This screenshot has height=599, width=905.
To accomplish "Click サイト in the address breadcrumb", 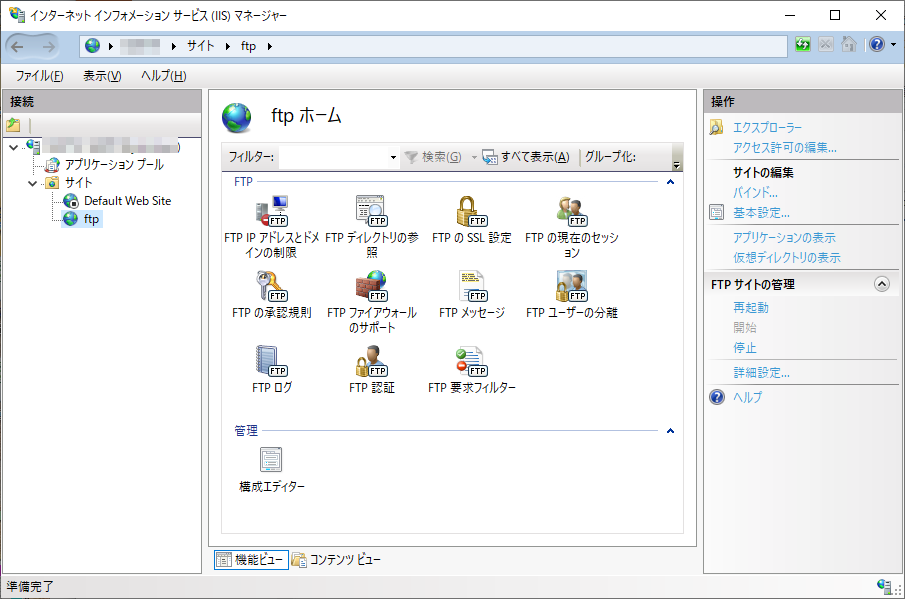I will (200, 46).
